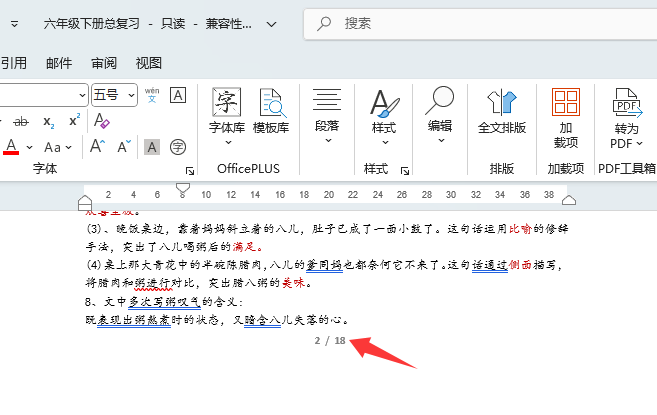Expand the document title dropdown chevron

(272, 24)
